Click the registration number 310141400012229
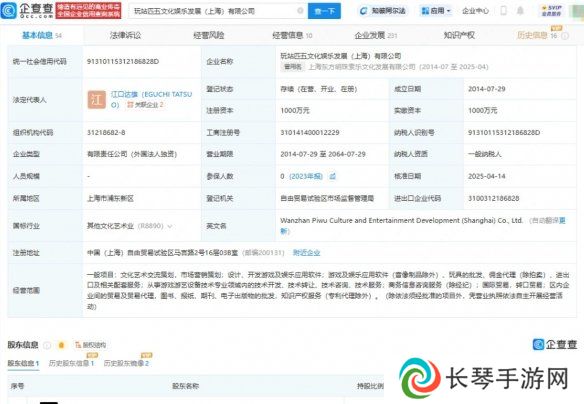 tap(310, 133)
